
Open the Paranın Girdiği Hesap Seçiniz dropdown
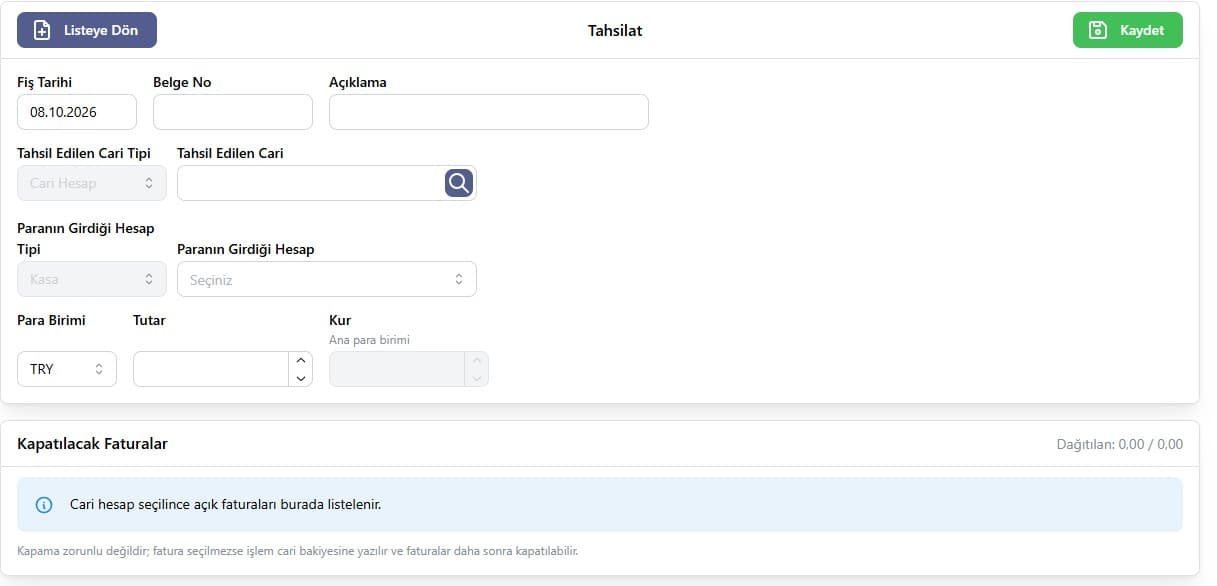pyautogui.click(x=327, y=279)
